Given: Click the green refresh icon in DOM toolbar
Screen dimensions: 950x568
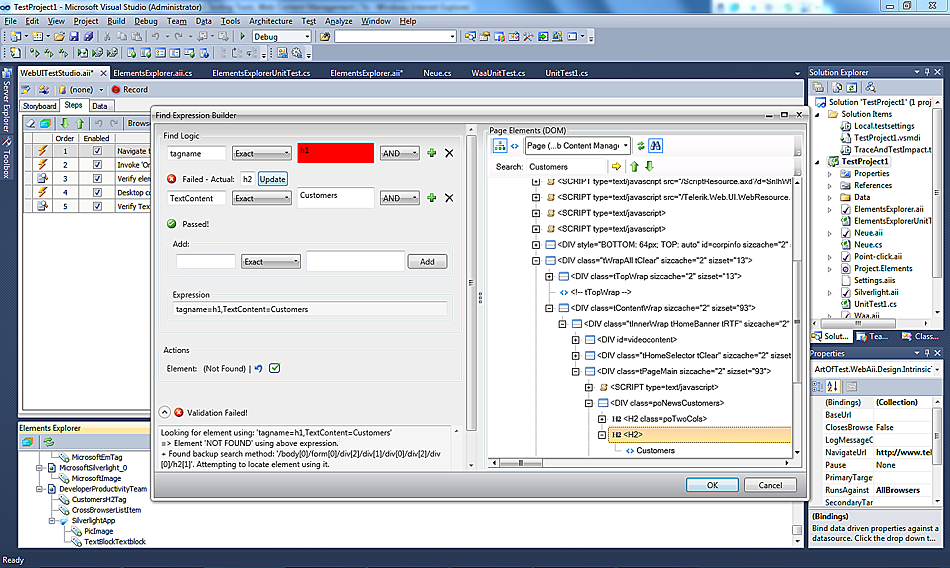Looking at the screenshot, I should click(640, 145).
